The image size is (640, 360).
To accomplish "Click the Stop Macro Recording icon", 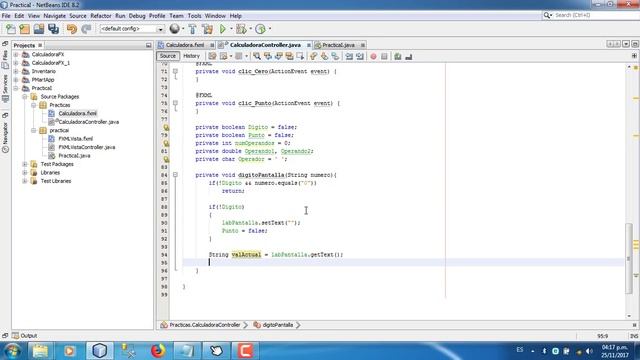I will click(x=384, y=56).
